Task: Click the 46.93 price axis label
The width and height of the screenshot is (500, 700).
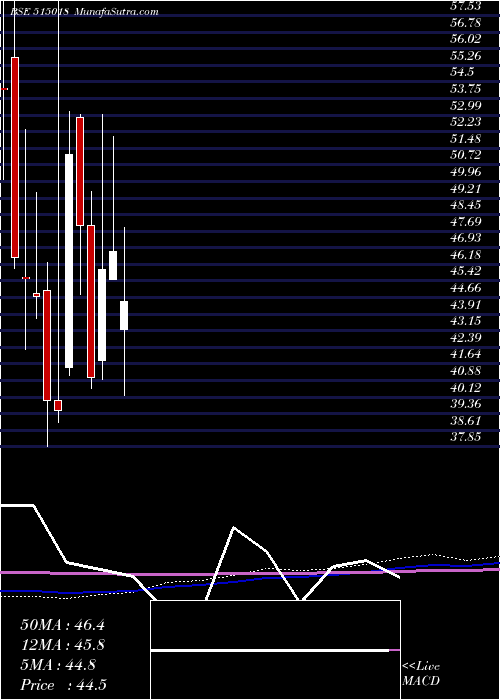Action: [x=466, y=238]
